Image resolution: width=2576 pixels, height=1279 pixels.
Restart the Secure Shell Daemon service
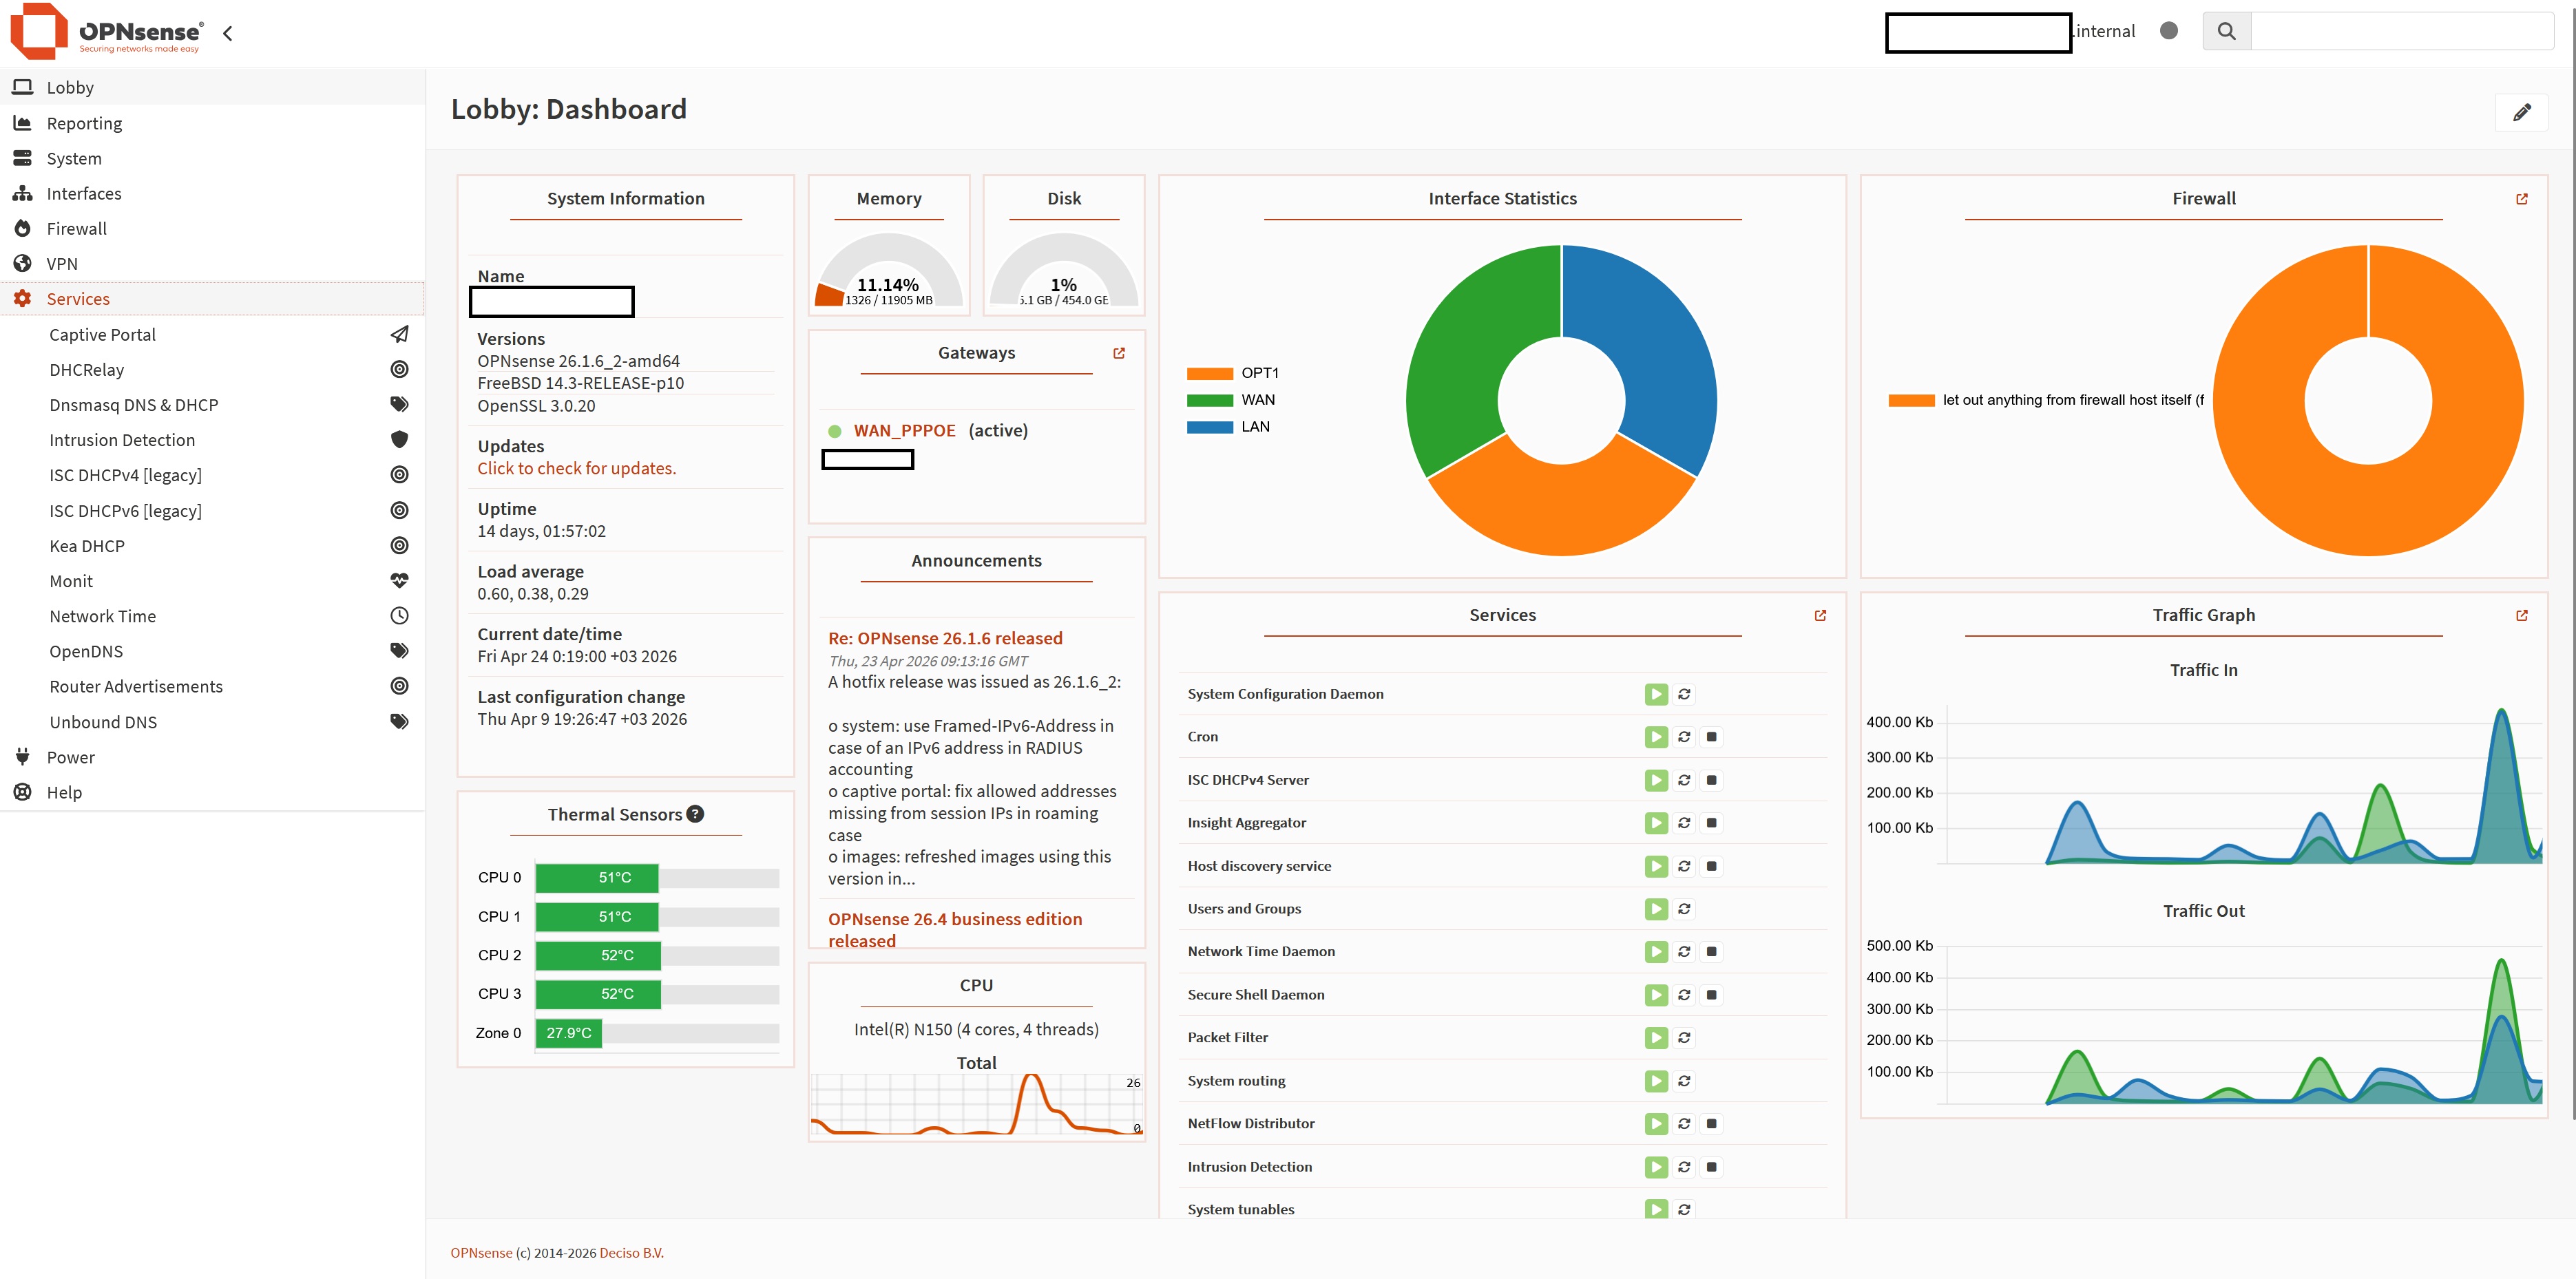1684,995
